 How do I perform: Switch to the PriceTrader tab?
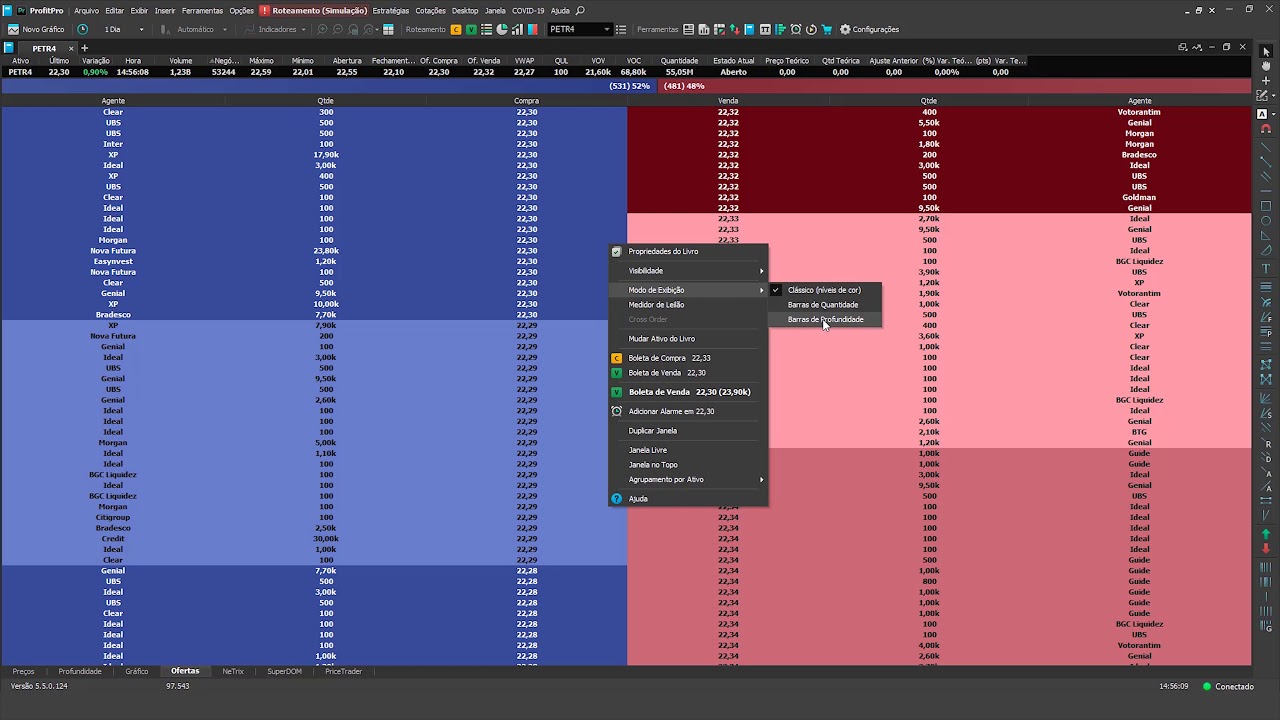(x=343, y=672)
